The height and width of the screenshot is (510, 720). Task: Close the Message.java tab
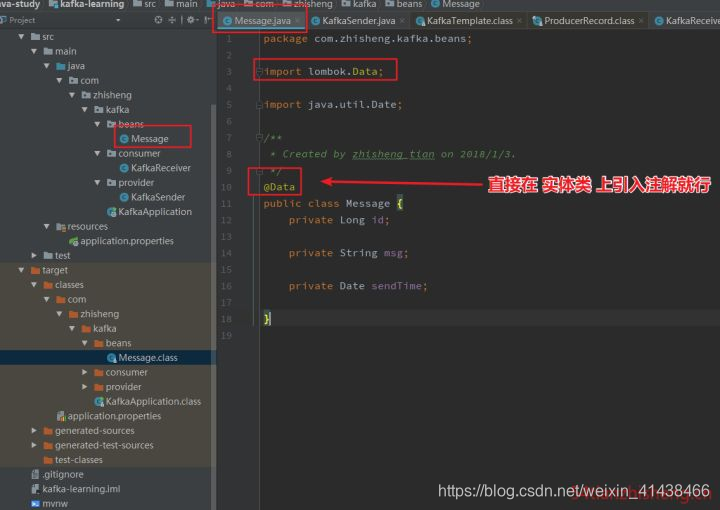pos(298,21)
